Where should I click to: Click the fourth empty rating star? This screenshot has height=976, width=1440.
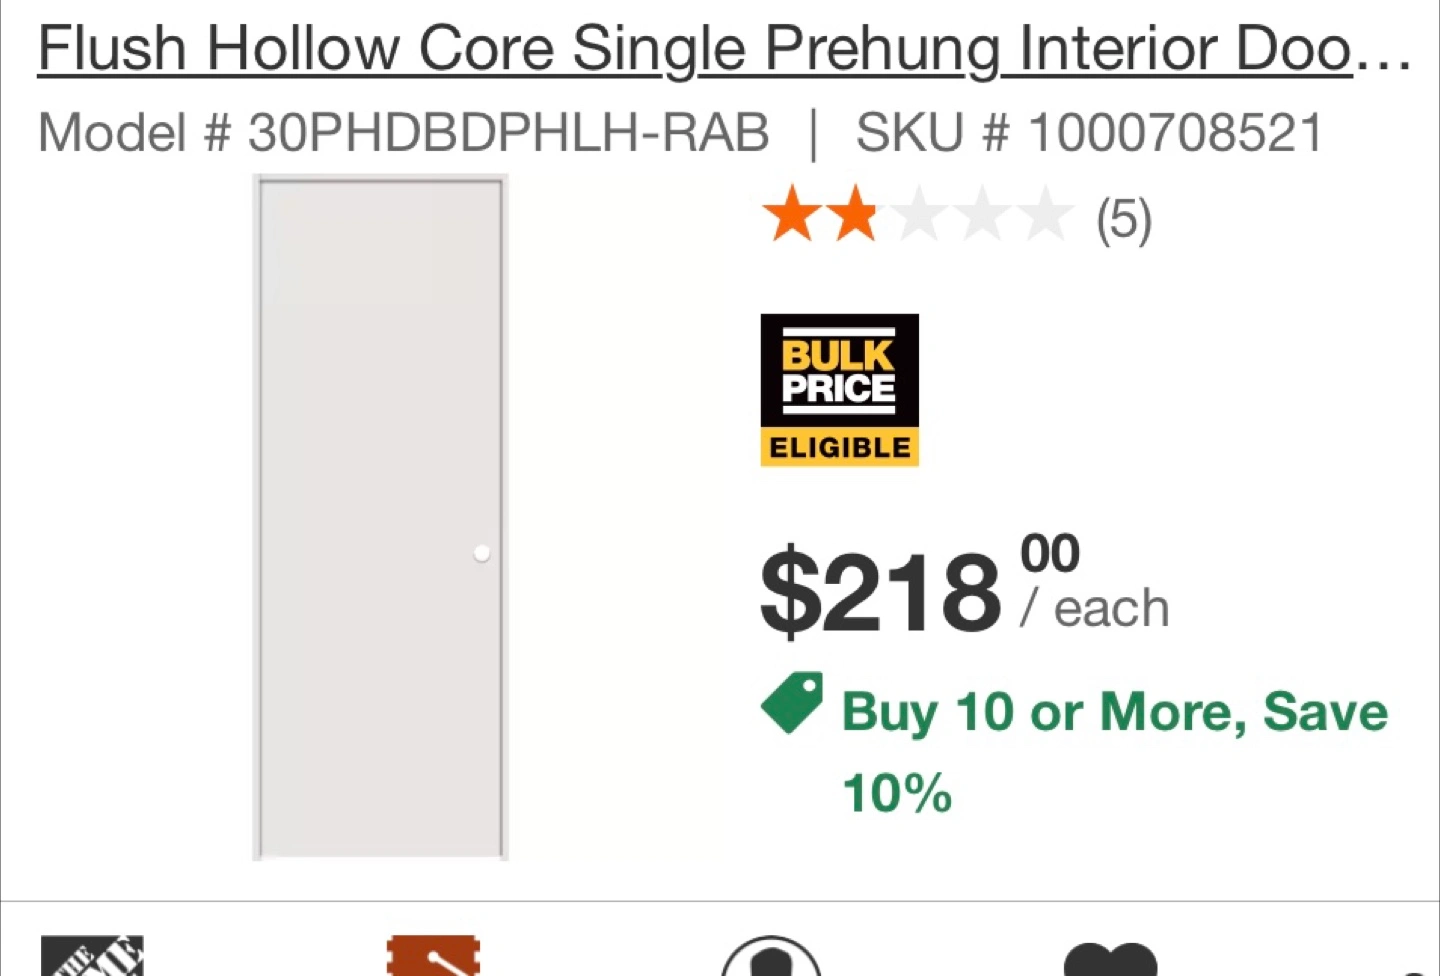(x=981, y=214)
